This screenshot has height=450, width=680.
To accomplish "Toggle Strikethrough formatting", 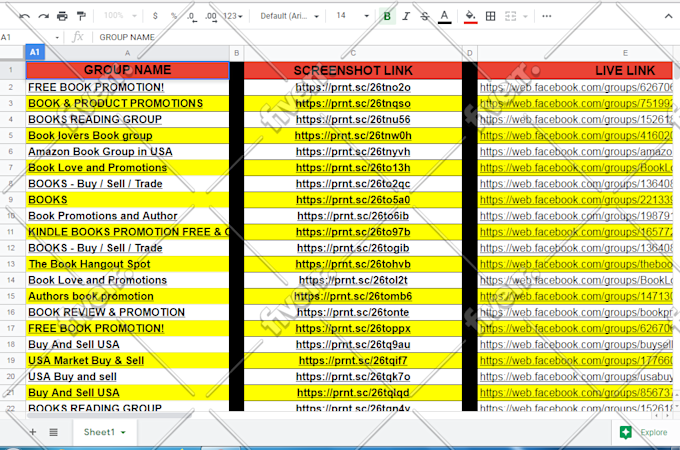I will pyautogui.click(x=425, y=16).
